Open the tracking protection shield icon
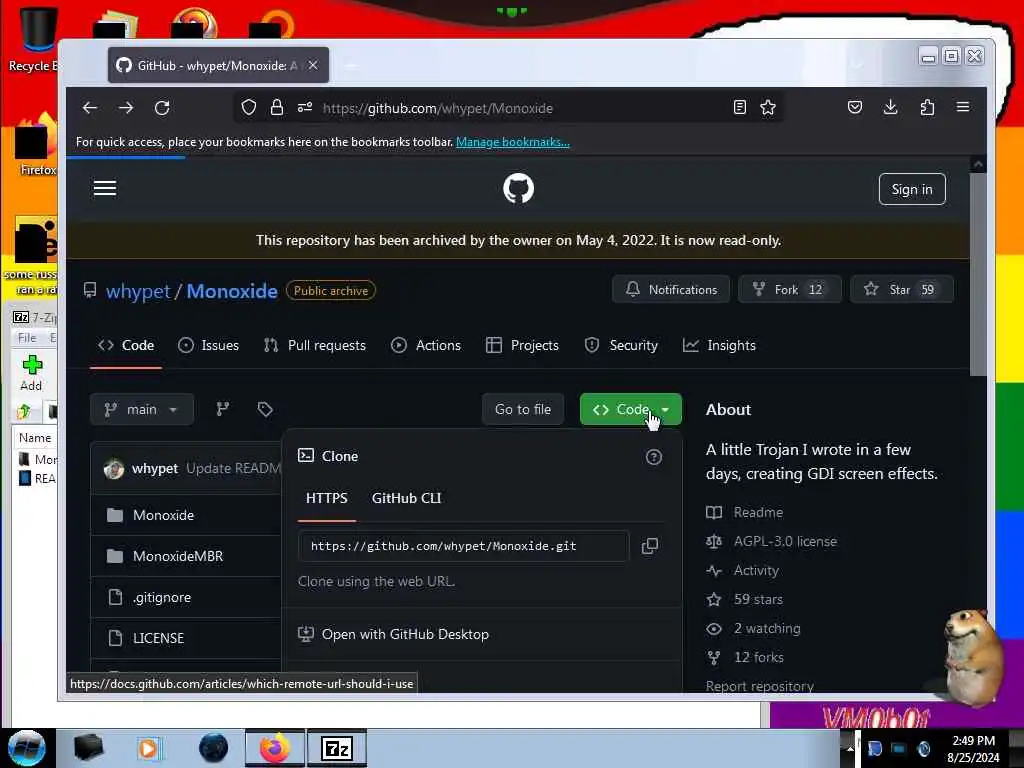Viewport: 1024px width, 768px height. [x=249, y=108]
